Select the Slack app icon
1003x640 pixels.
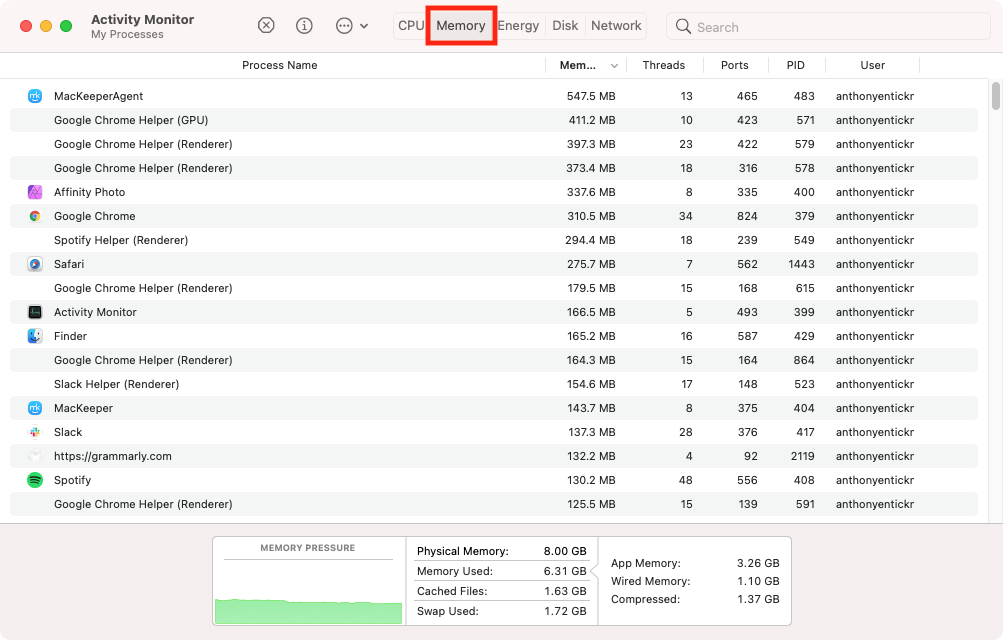pos(35,432)
